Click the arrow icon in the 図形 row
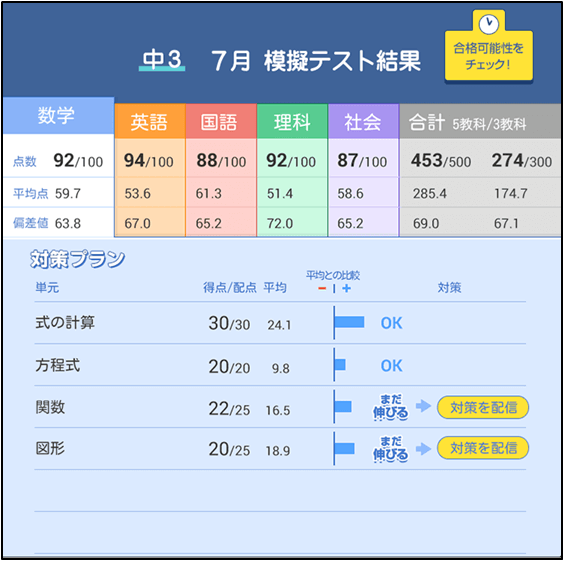The image size is (564, 561). coord(423,448)
